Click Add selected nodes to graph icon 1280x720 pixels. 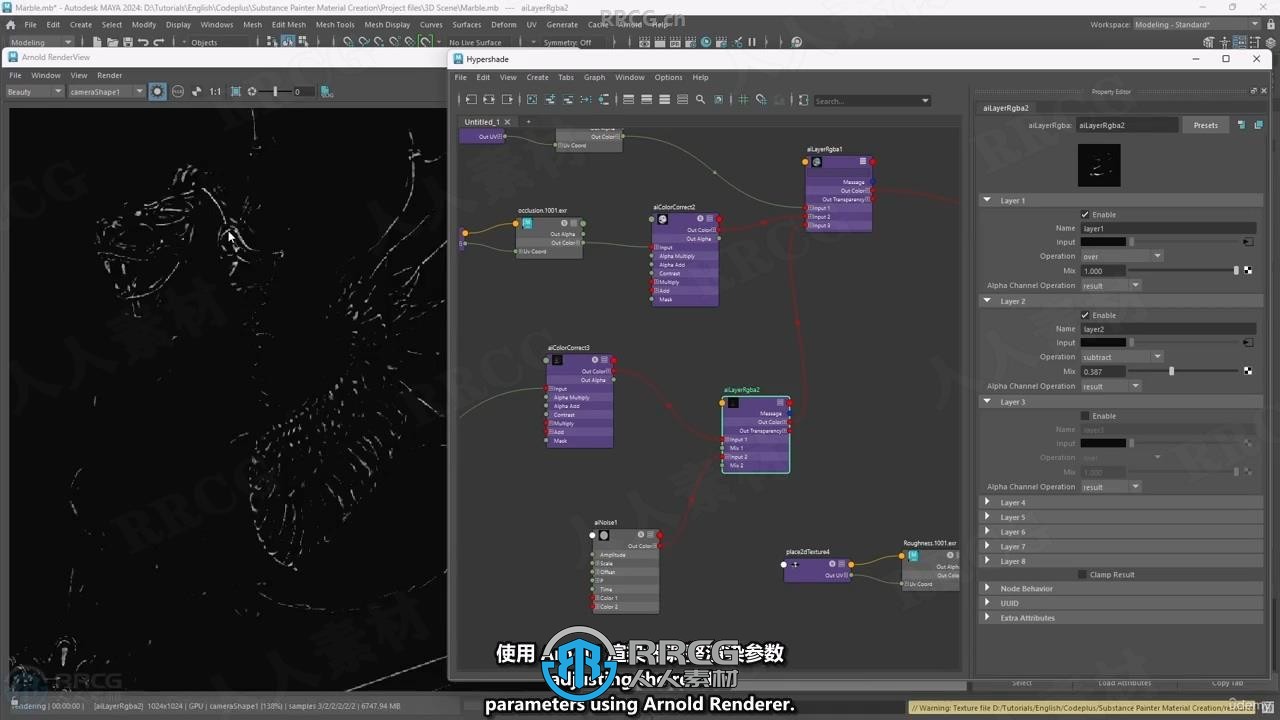click(x=550, y=100)
